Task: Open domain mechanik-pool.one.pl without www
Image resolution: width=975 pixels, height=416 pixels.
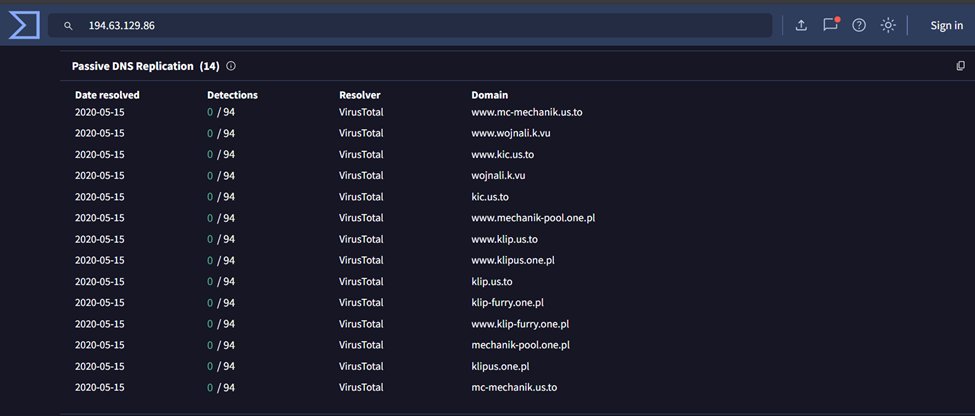Action: click(520, 344)
